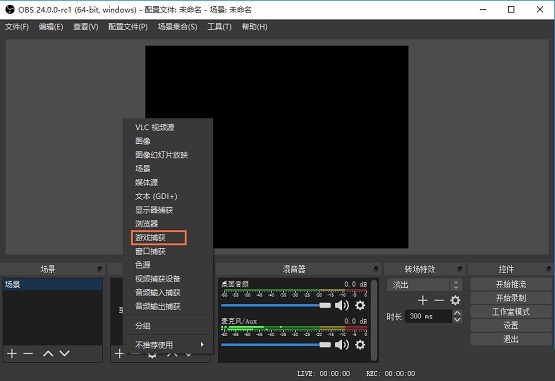
Task: Select the 场景 item in scenes list
Action: [x=53, y=284]
